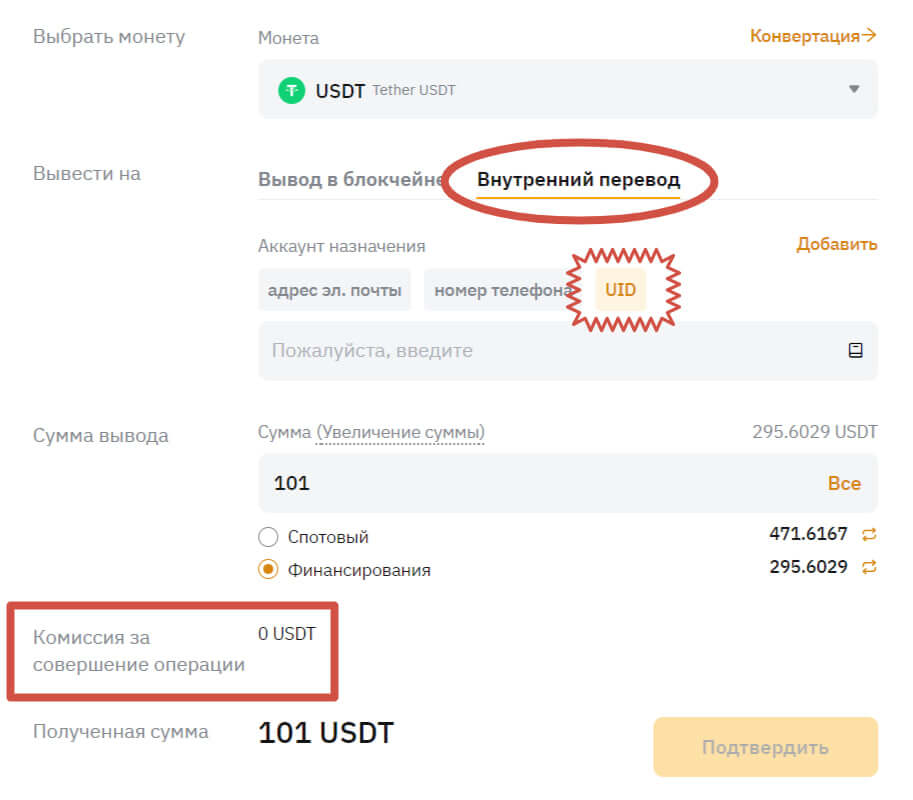913x800 pixels.
Task: Select the Спотовый radio button
Action: point(268,537)
